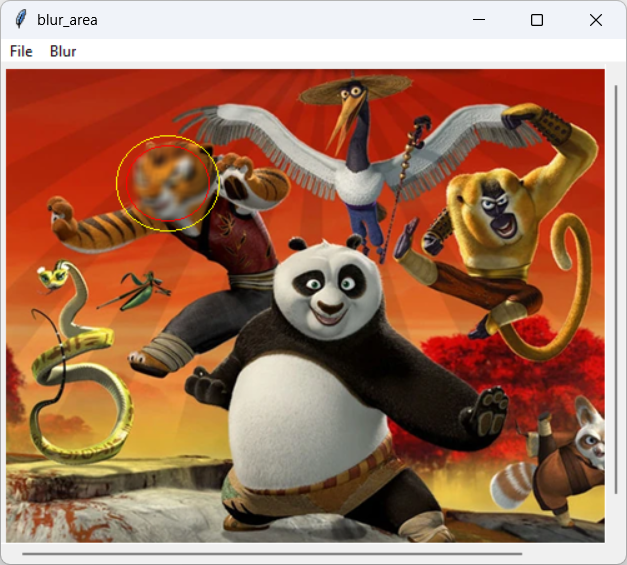Click the green mantis
The width and height of the screenshot is (627, 565).
point(138,290)
